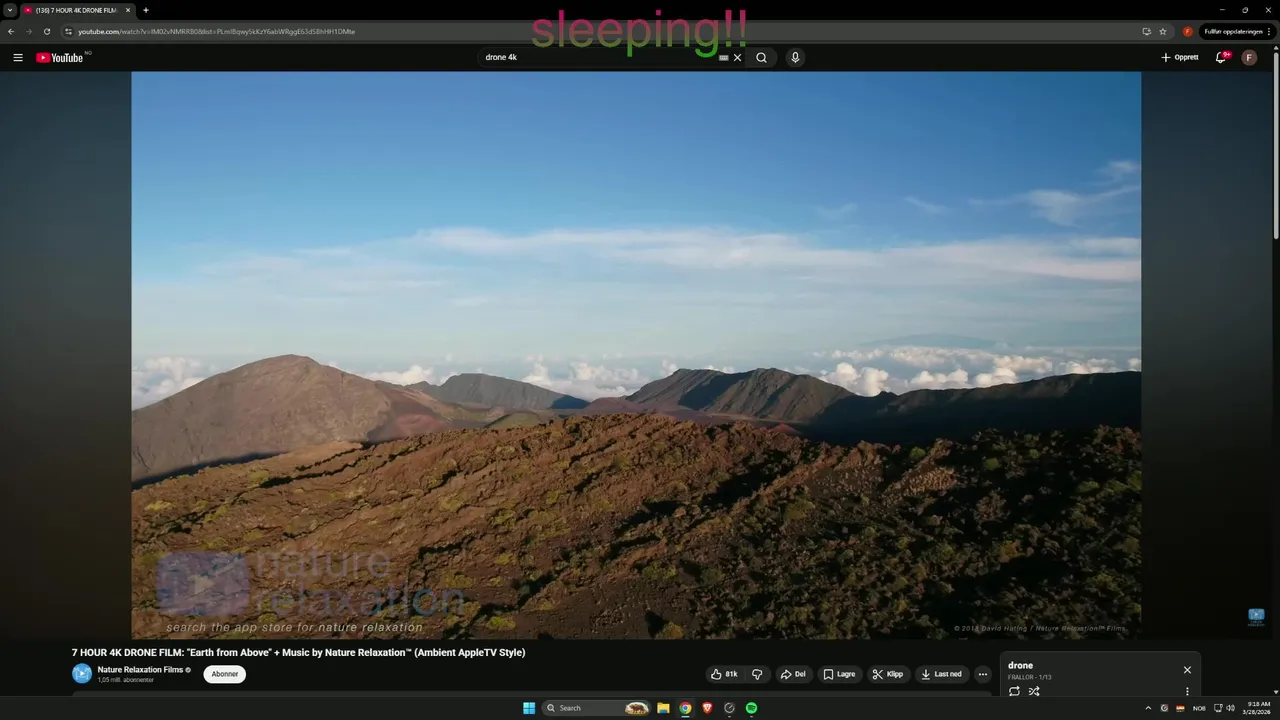Open the on-screen keyboard in search box

[x=724, y=58]
